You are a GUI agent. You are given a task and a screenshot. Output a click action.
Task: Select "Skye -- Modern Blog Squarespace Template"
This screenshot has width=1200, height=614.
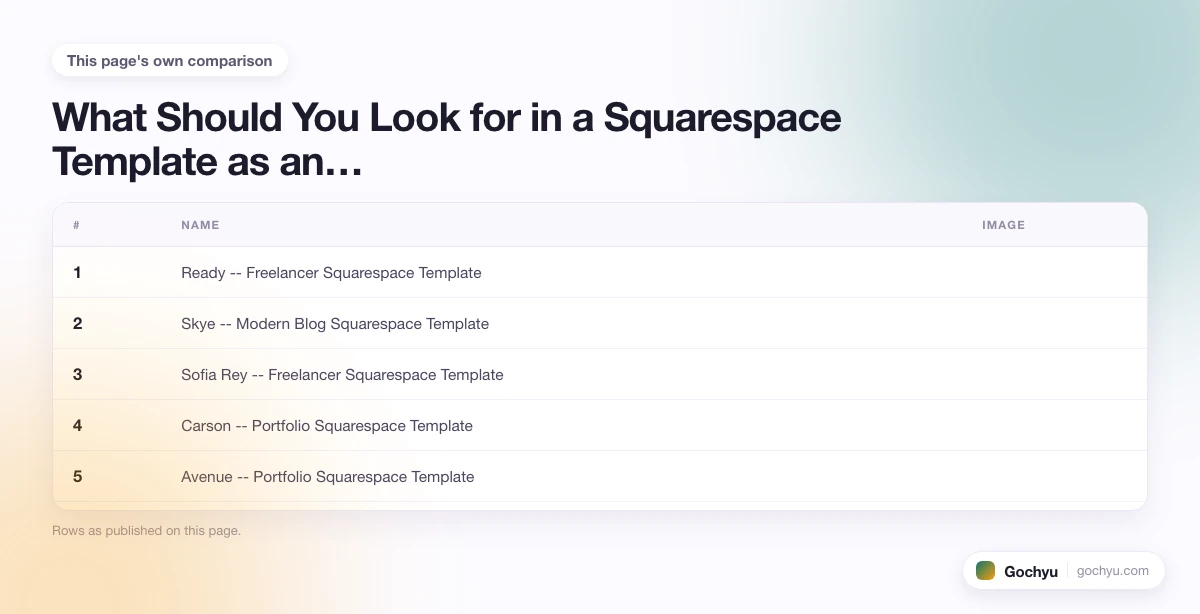(335, 324)
